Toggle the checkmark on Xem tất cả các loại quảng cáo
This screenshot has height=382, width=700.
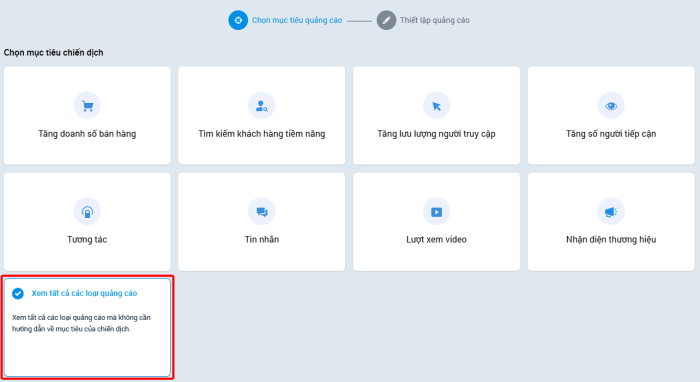coord(18,293)
